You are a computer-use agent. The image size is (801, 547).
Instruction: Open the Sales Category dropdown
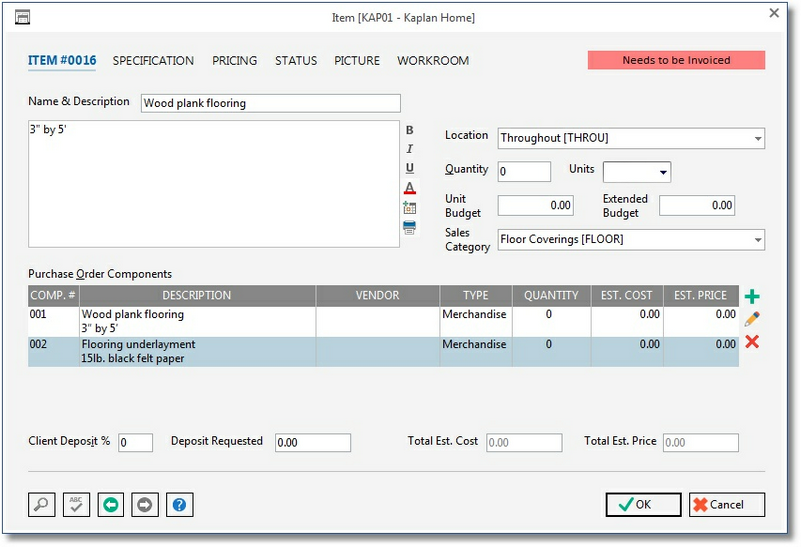pyautogui.click(x=758, y=240)
